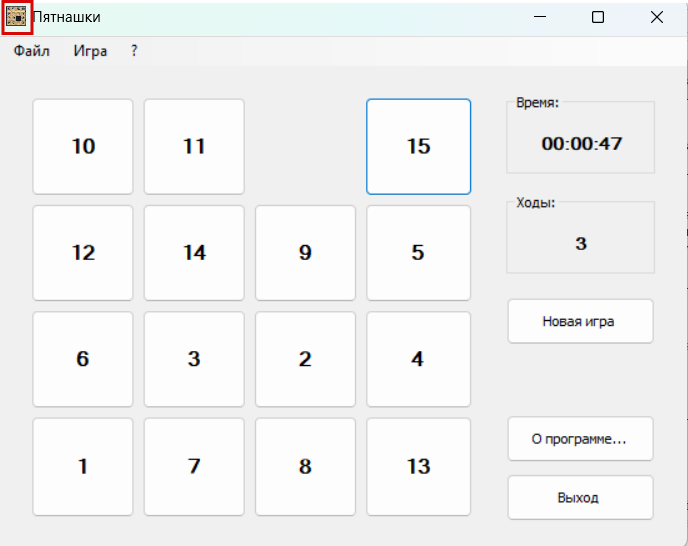Image resolution: width=688 pixels, height=546 pixels.
Task: Maximize the Пятнашки window
Action: [x=598, y=18]
